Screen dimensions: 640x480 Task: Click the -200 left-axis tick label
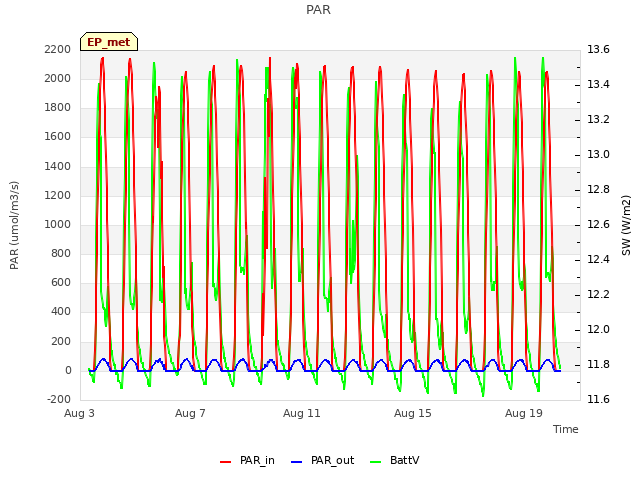point(59,399)
